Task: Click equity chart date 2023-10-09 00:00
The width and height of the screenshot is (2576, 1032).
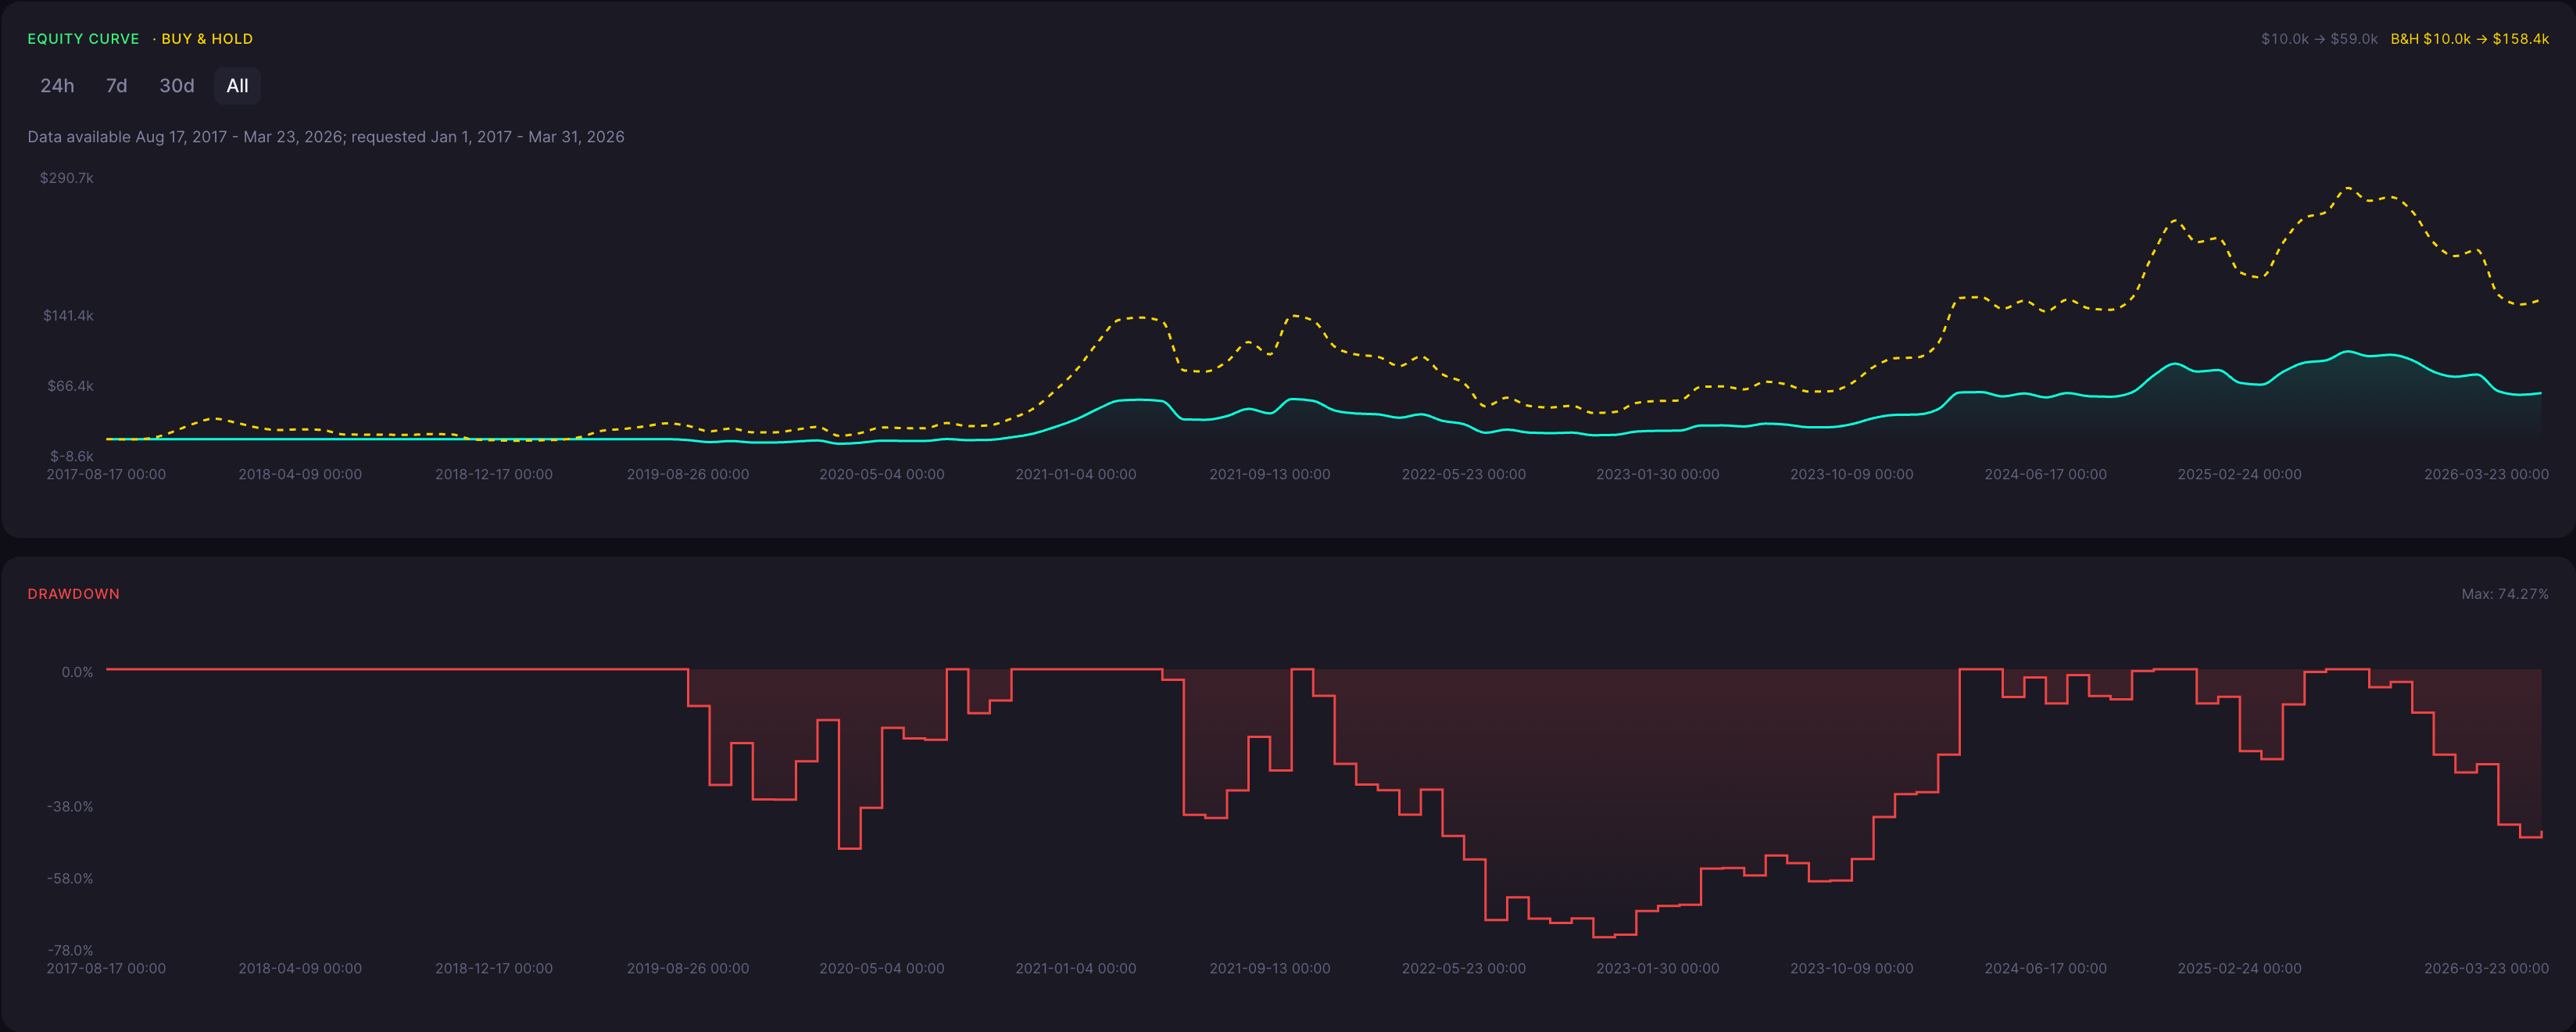Action: click(1852, 475)
